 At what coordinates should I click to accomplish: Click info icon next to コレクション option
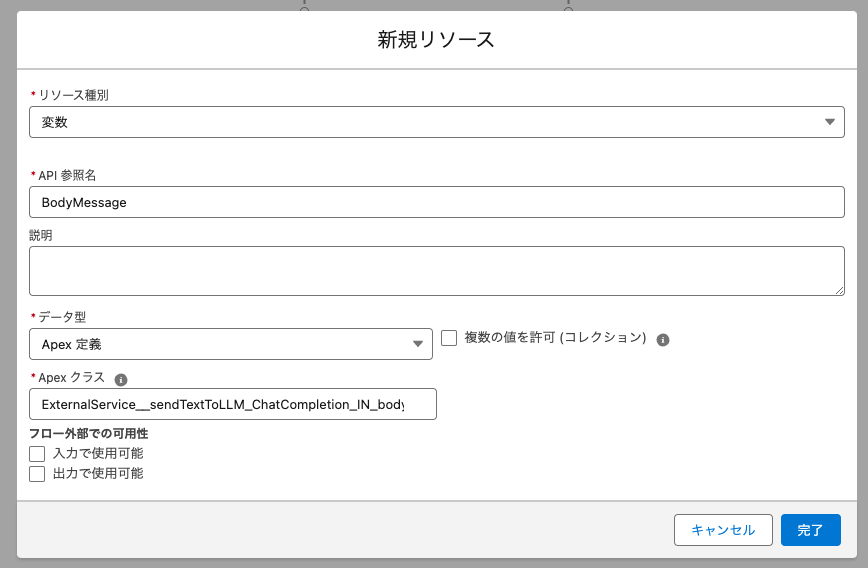pos(663,340)
